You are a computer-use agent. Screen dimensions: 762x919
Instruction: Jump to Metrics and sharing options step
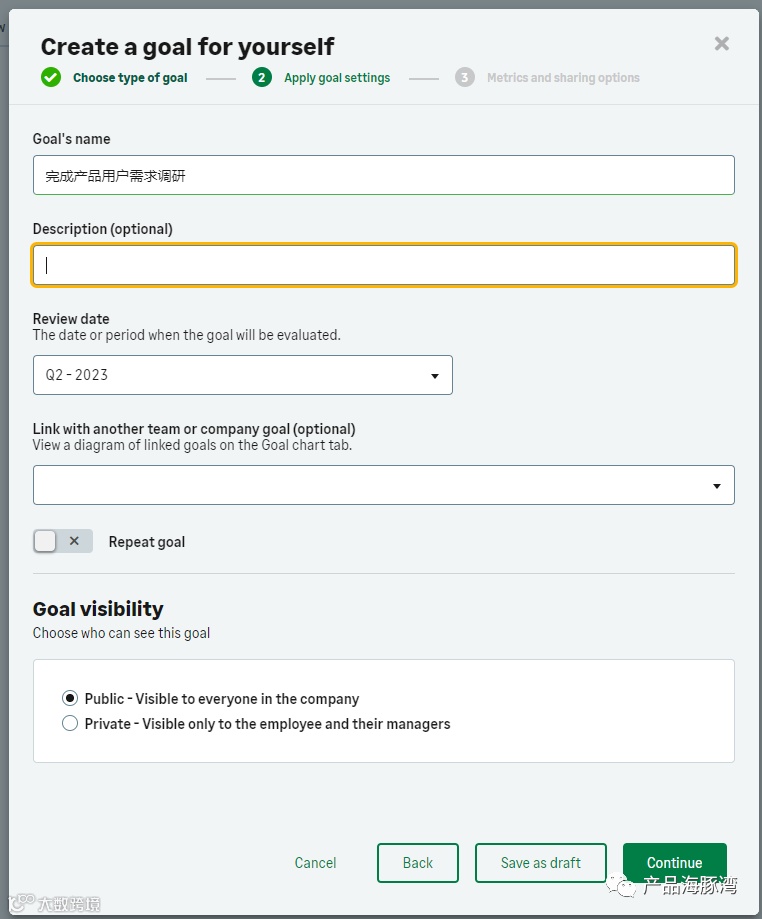pyautogui.click(x=563, y=78)
